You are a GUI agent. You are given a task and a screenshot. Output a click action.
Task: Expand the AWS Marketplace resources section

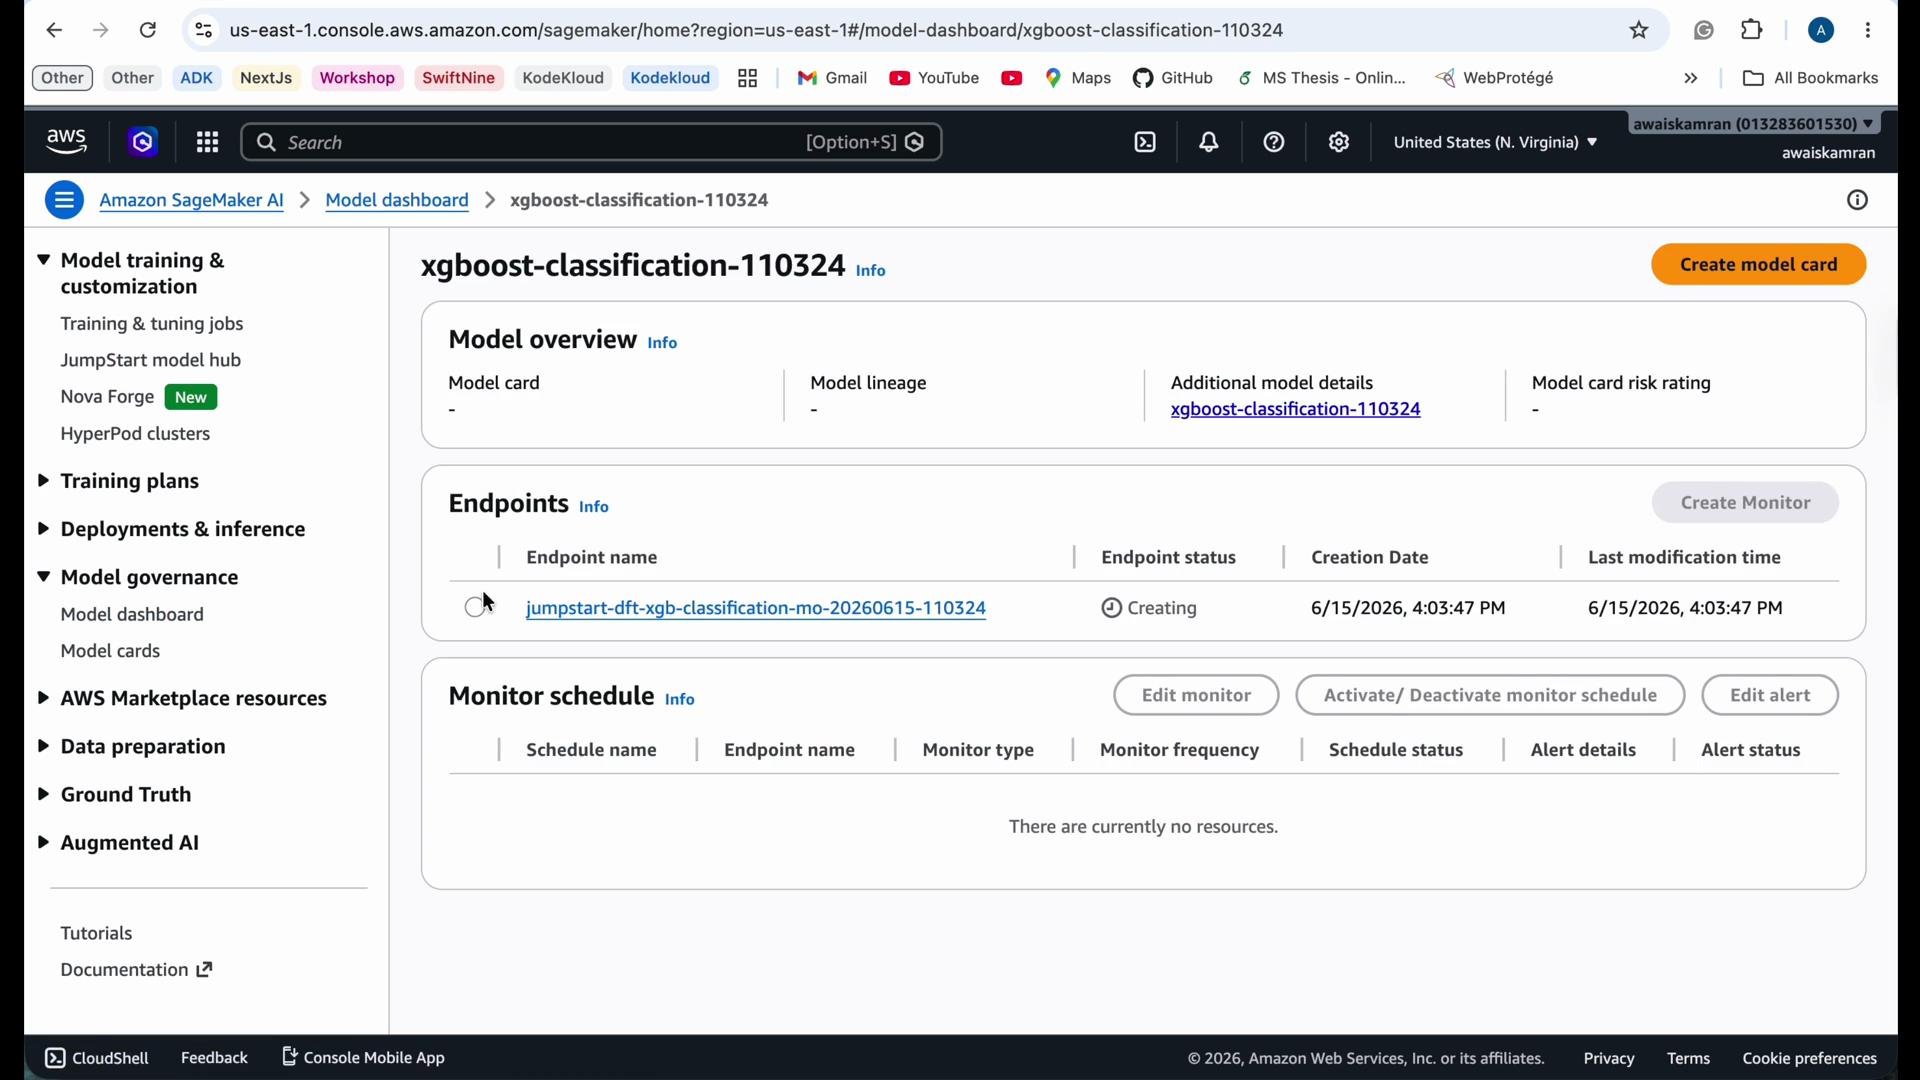click(x=43, y=699)
